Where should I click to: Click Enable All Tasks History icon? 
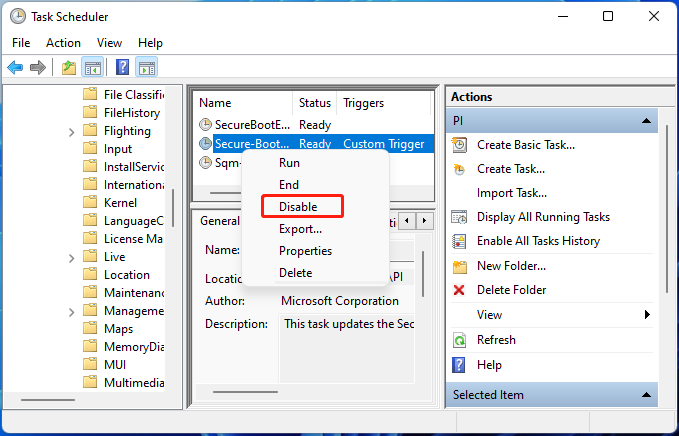tap(460, 241)
